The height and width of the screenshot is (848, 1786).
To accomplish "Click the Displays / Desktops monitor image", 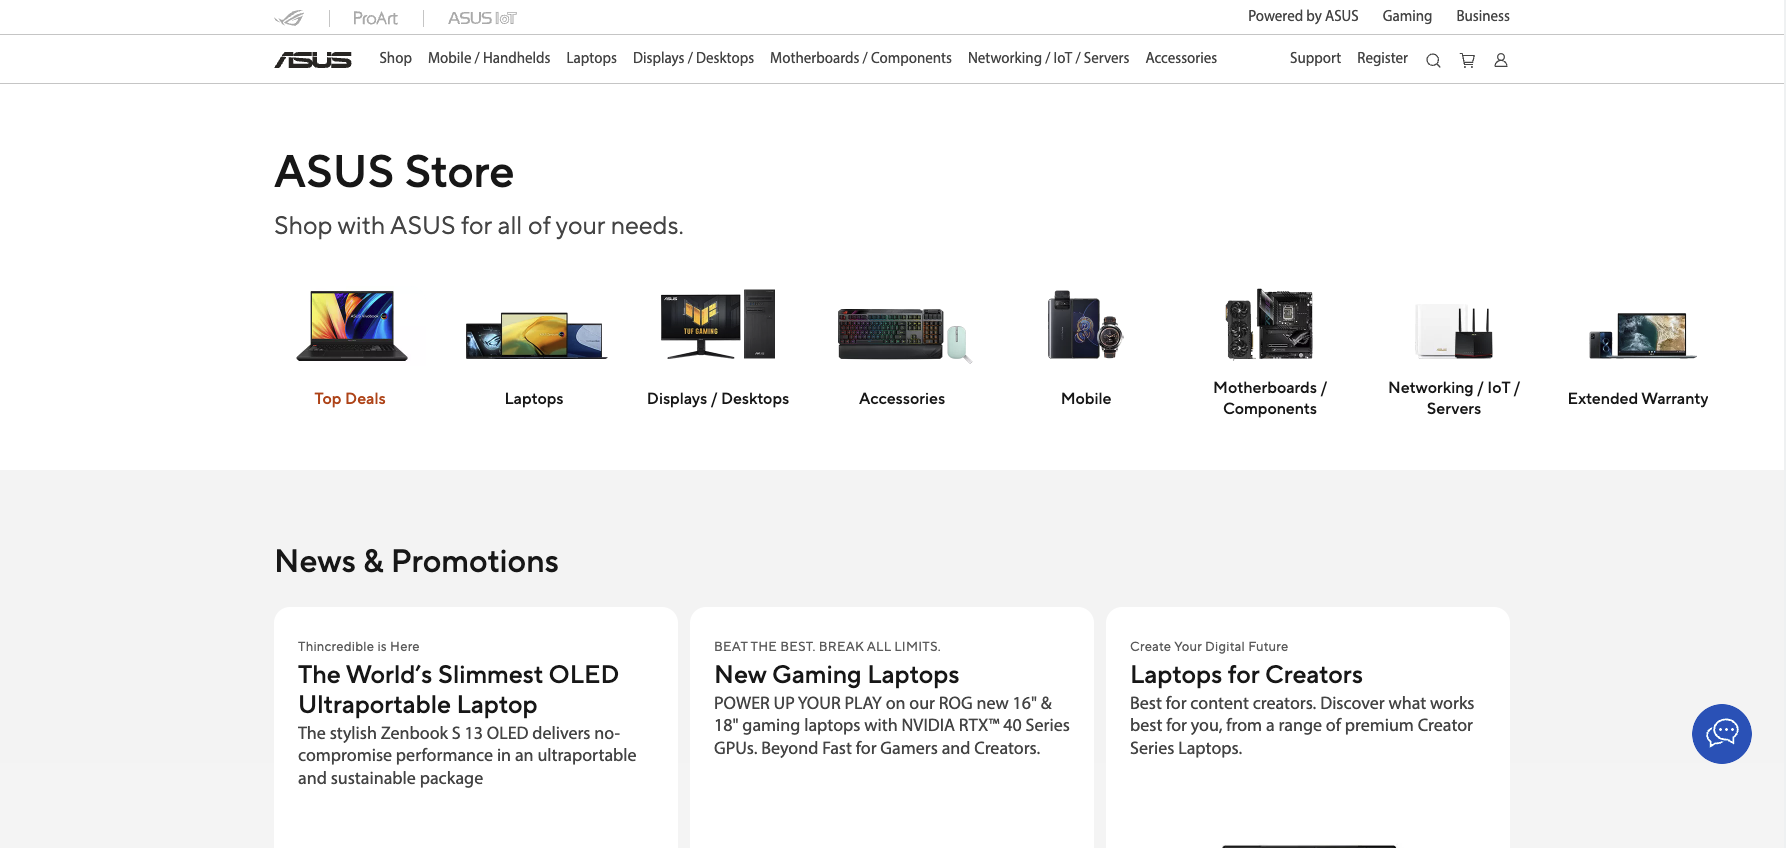I will (x=718, y=324).
